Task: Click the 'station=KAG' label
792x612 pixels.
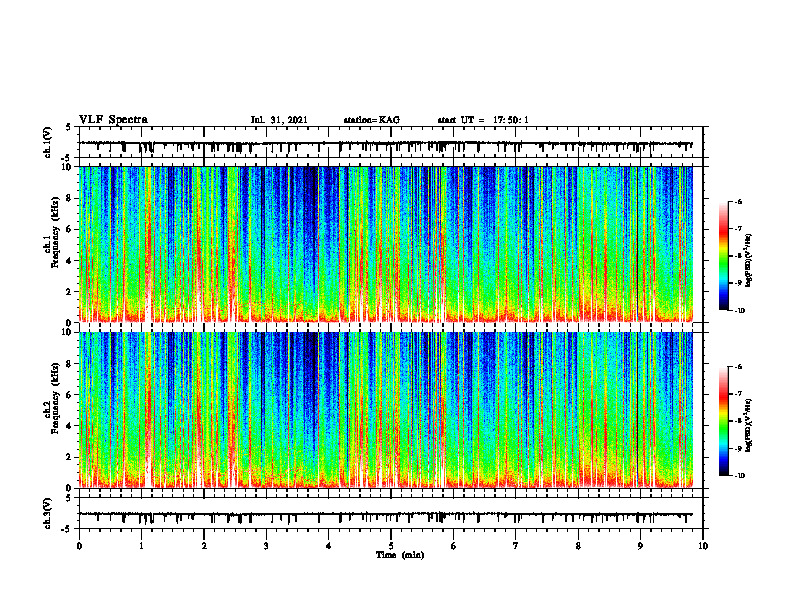Action: pos(371,120)
